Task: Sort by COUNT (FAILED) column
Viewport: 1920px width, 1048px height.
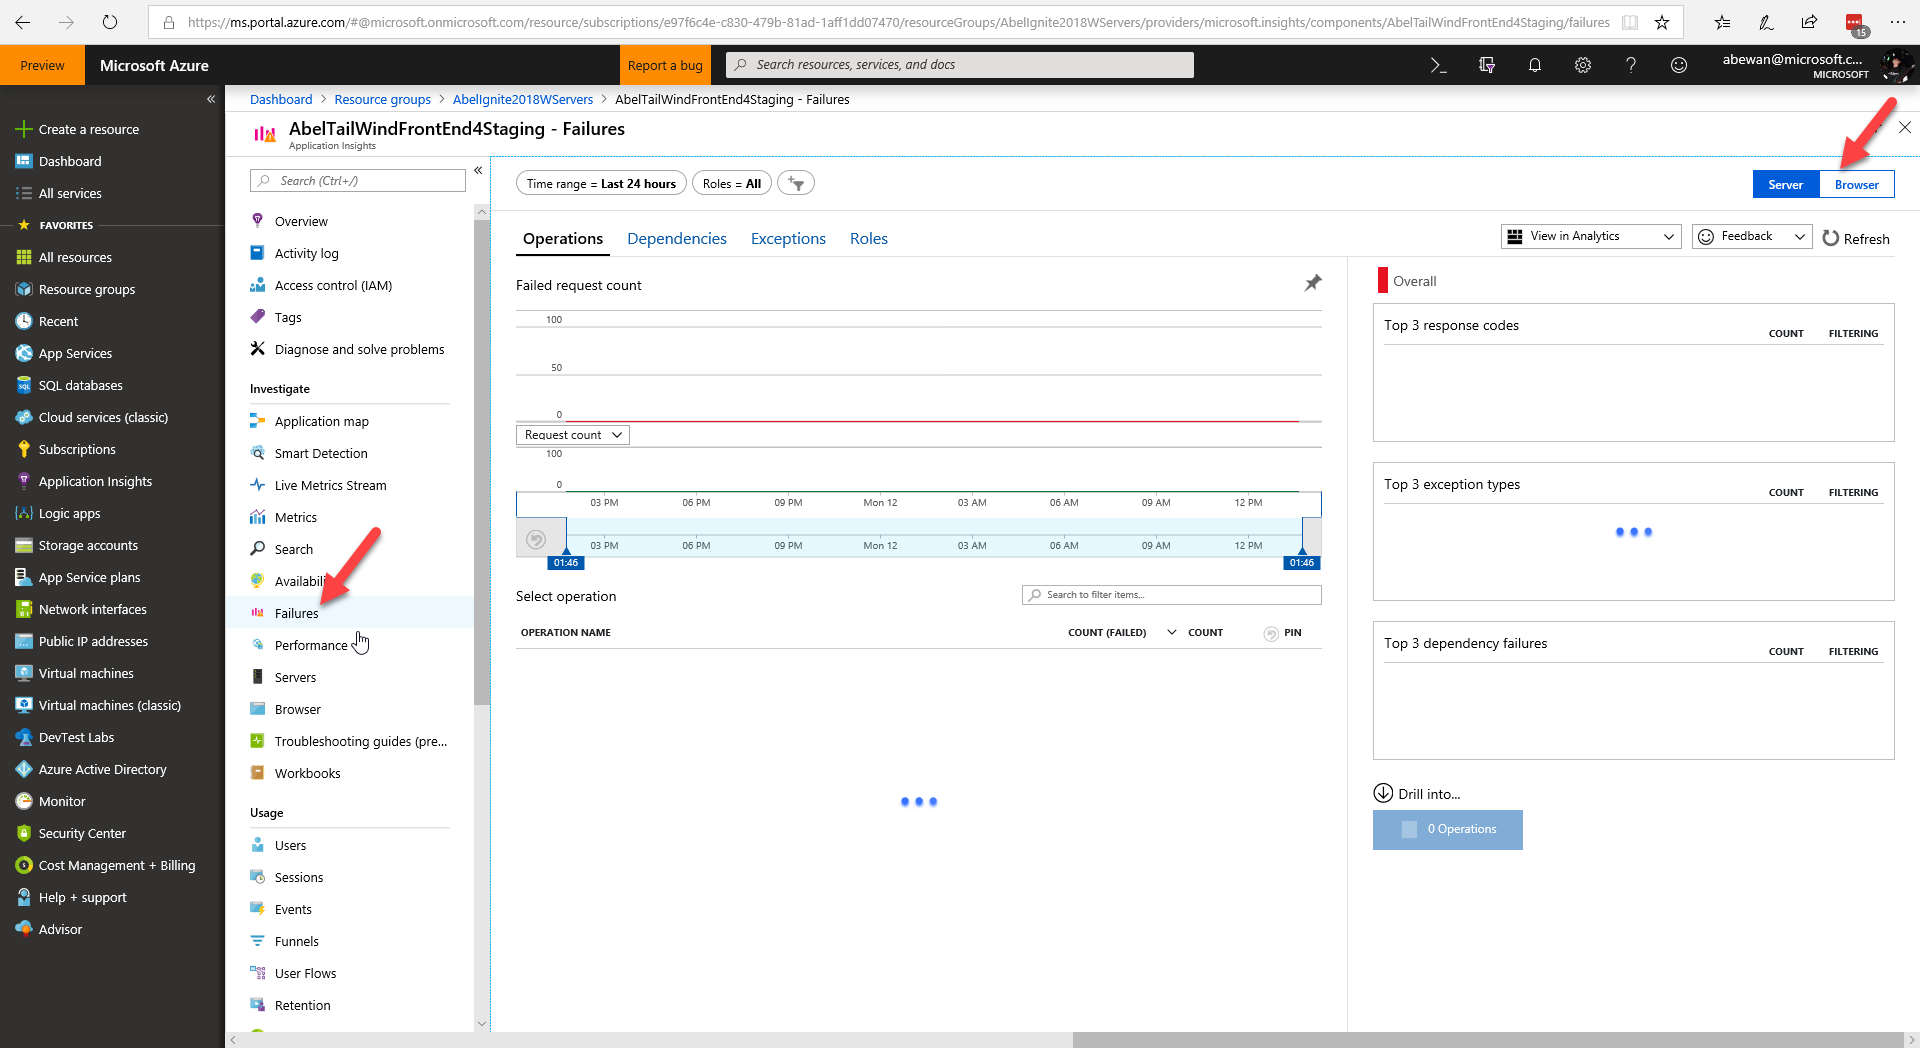Action: pyautogui.click(x=1106, y=632)
